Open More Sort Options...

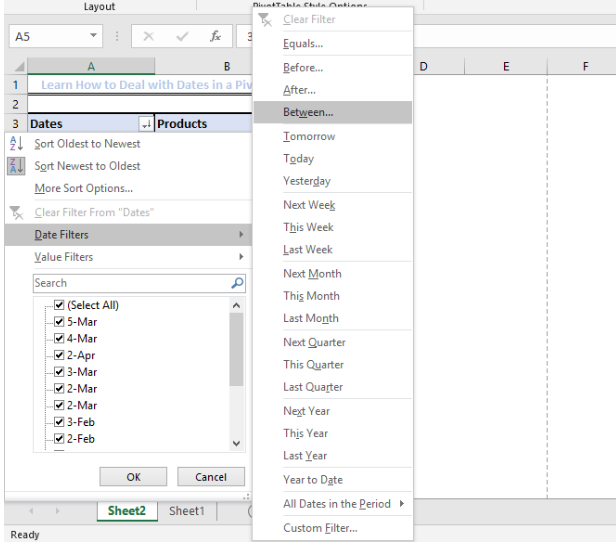(x=128, y=189)
